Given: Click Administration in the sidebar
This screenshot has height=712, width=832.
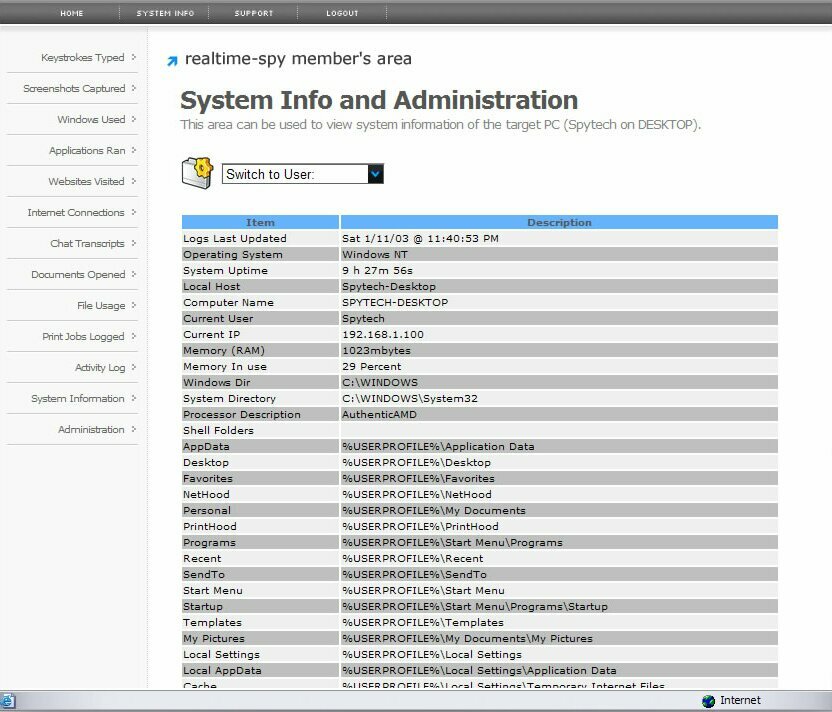Looking at the screenshot, I should coord(91,430).
